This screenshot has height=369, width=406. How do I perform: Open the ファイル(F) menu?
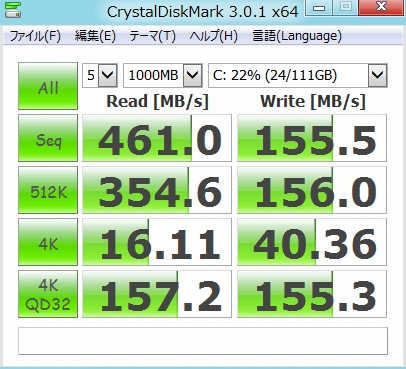(x=35, y=36)
